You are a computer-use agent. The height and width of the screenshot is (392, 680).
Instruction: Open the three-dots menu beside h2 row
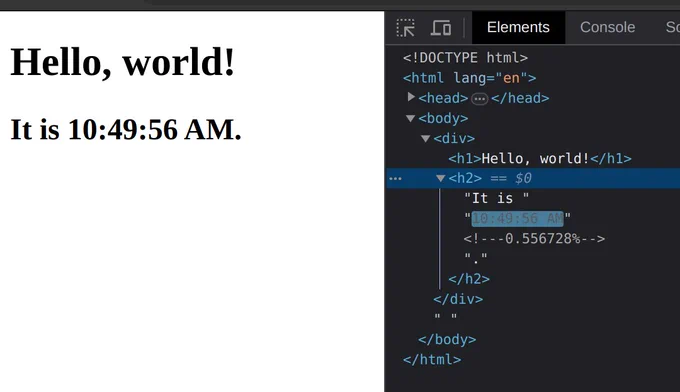tap(396, 179)
